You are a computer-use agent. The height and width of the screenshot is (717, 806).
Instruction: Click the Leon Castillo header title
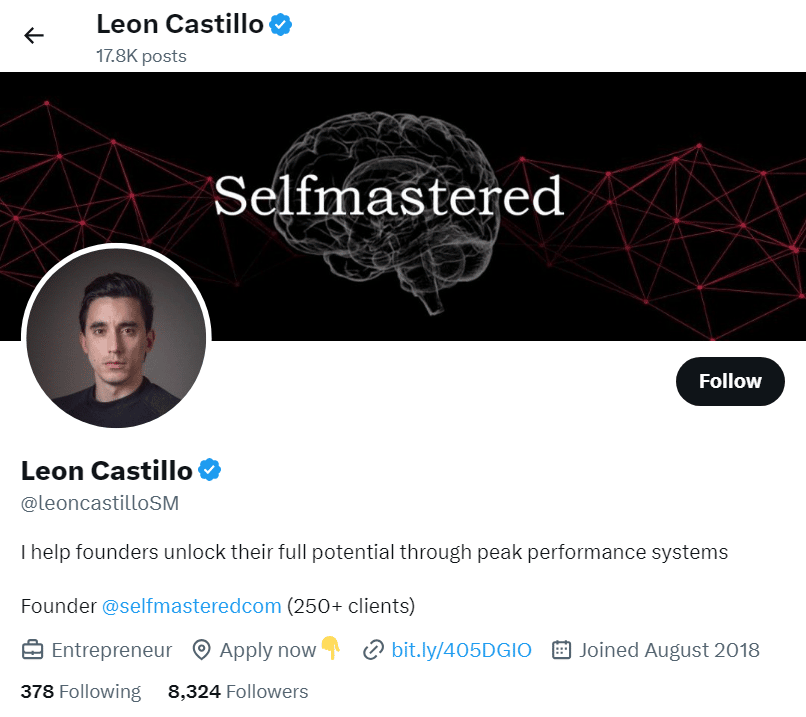click(180, 24)
